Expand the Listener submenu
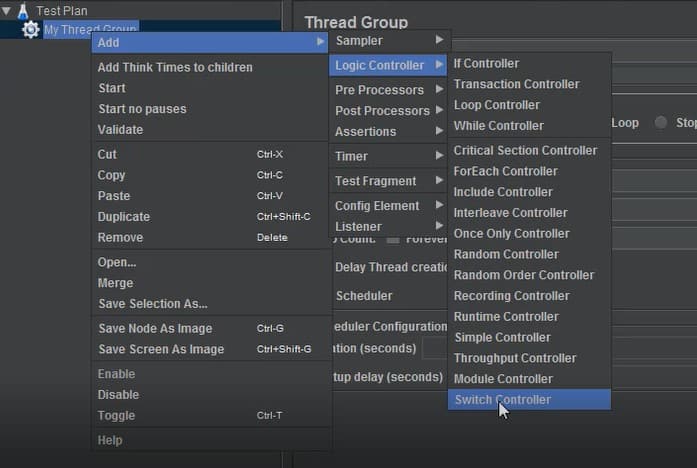The height and width of the screenshot is (468, 697). click(388, 227)
